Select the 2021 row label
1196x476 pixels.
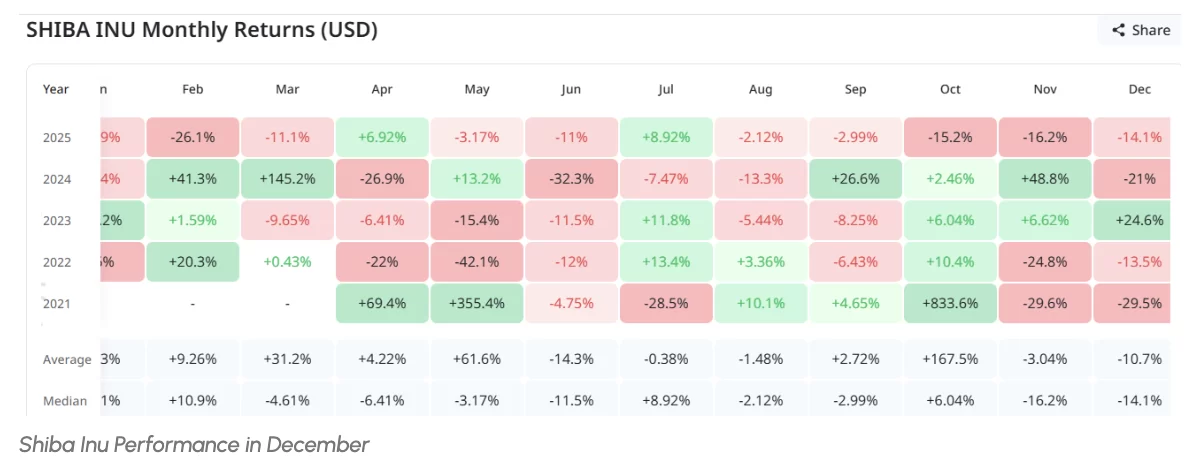(58, 303)
